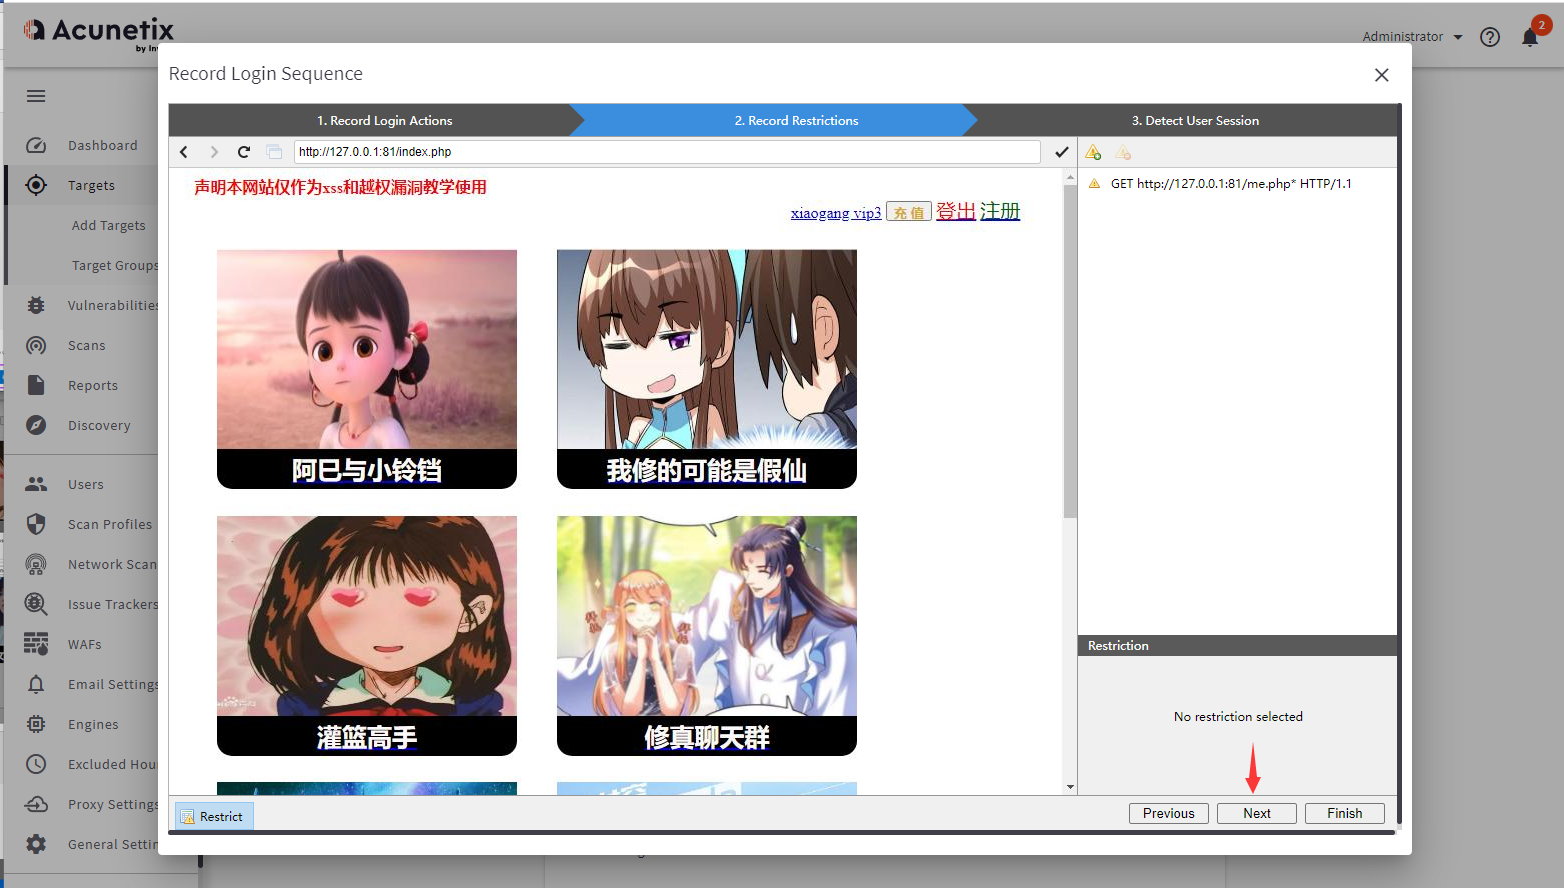Screen dimensions: 1564x888
Task: Click the add restriction warning icon
Action: click(x=1093, y=153)
